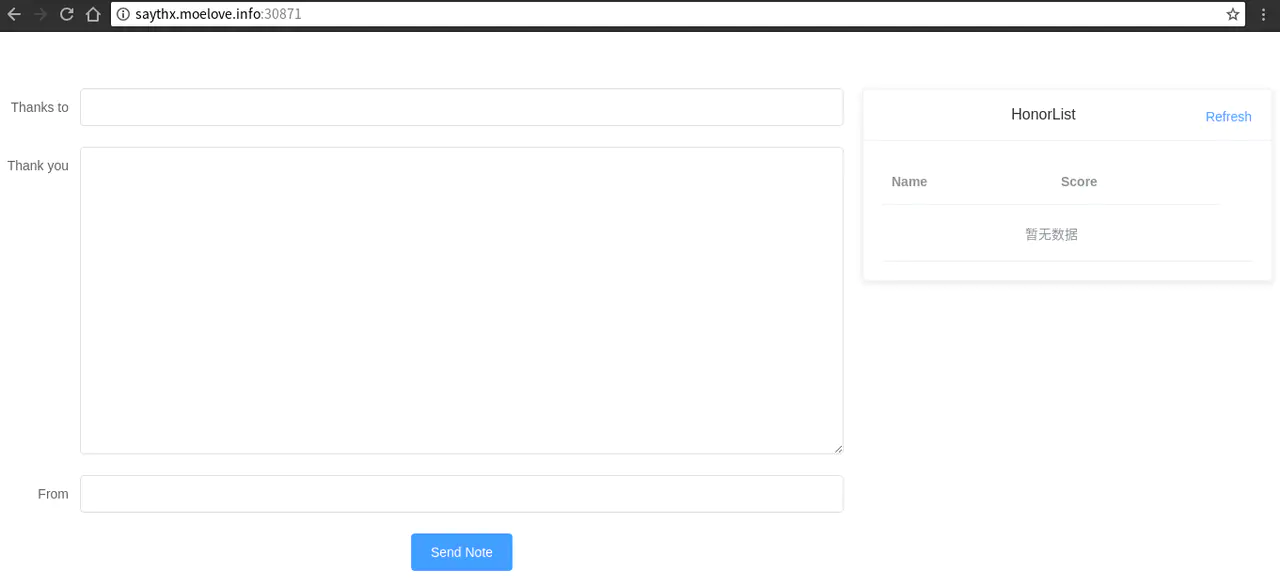Open the browser three-dot menu
This screenshot has height=587, width=1280.
point(1265,14)
